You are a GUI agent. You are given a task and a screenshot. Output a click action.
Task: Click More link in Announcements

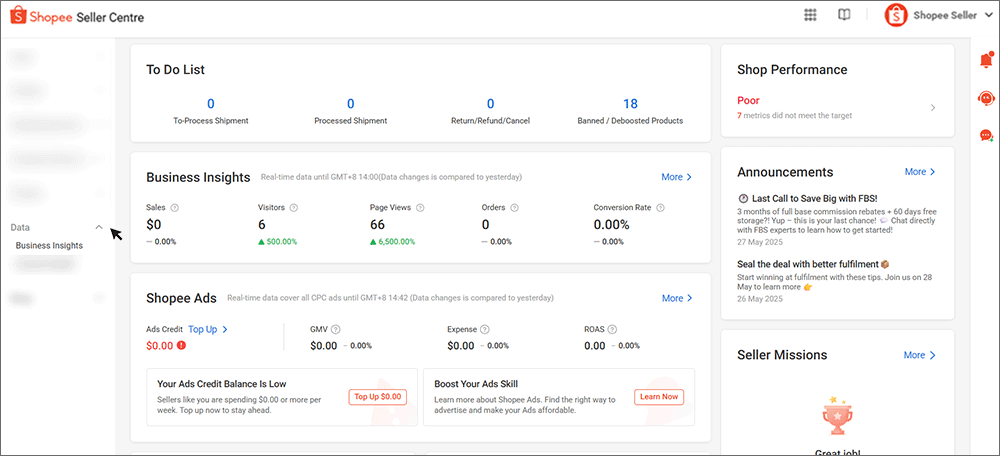(920, 172)
